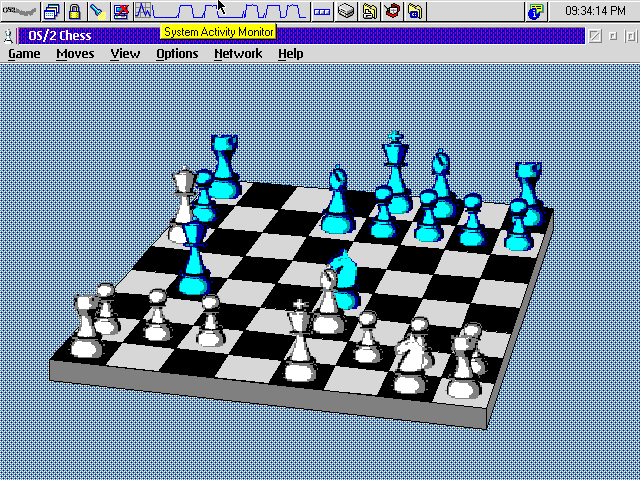
Task: Select the white king piece
Action: click(x=300, y=341)
